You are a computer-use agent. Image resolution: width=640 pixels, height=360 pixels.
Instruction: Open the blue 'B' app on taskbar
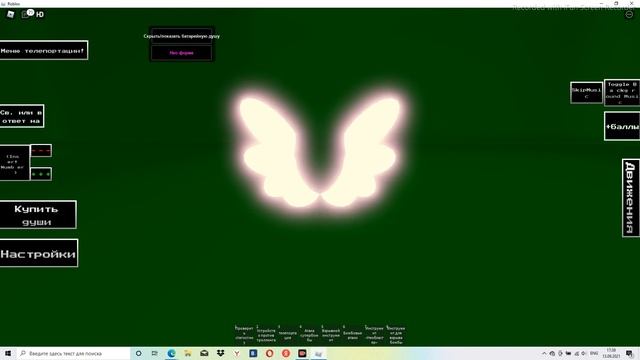(253, 353)
